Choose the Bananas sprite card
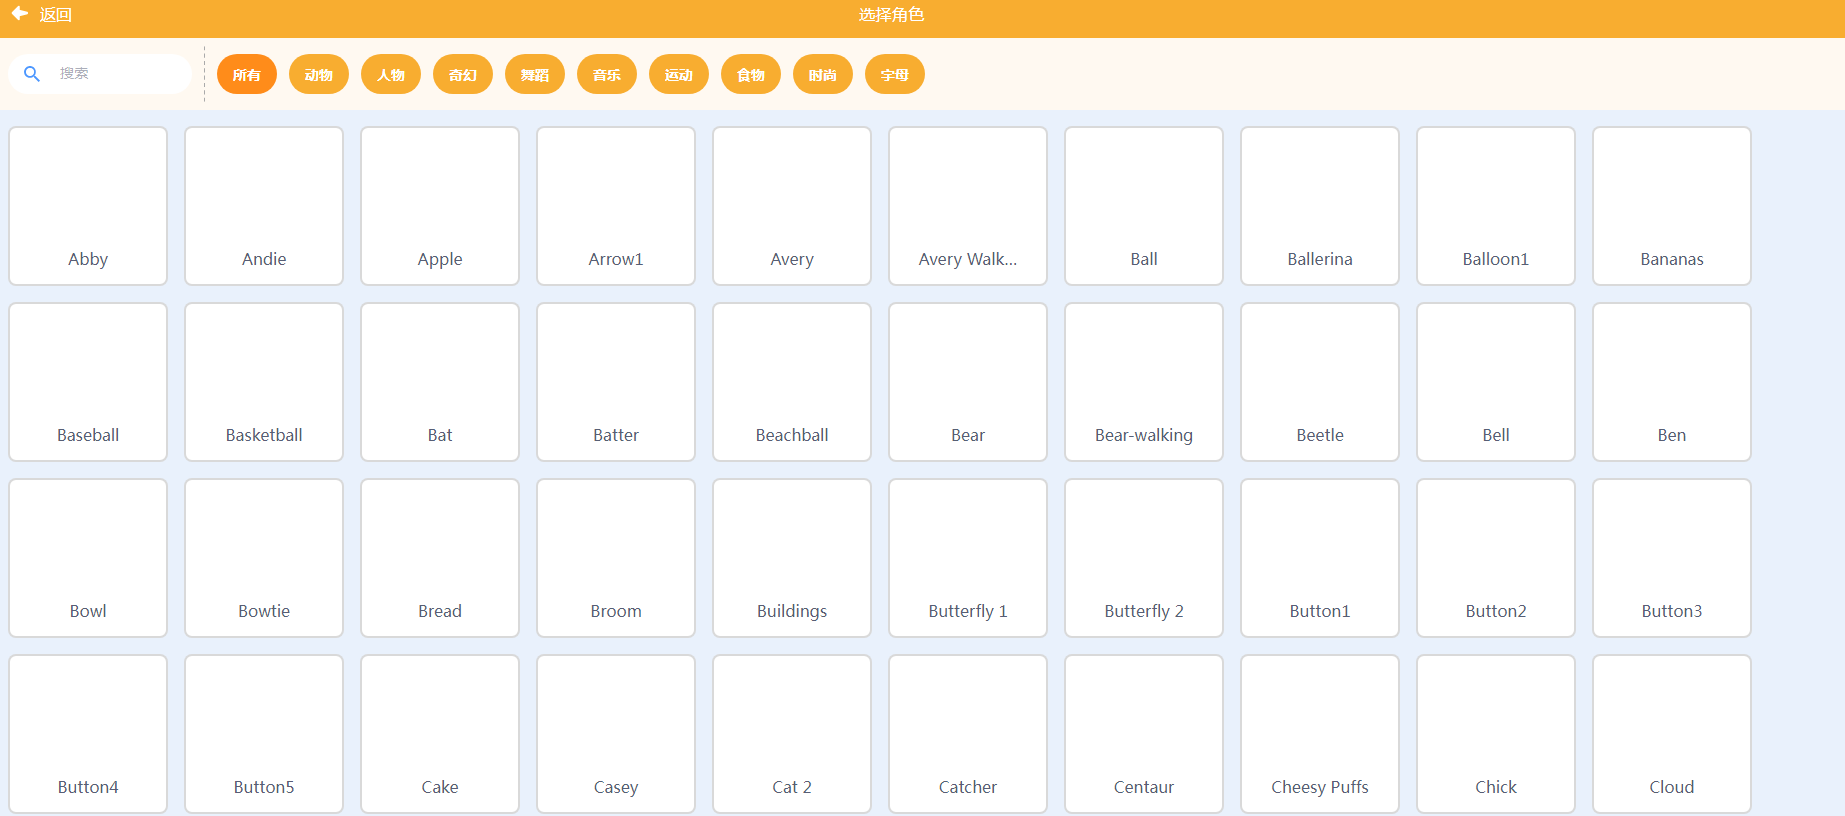This screenshot has width=1845, height=816. (1672, 206)
